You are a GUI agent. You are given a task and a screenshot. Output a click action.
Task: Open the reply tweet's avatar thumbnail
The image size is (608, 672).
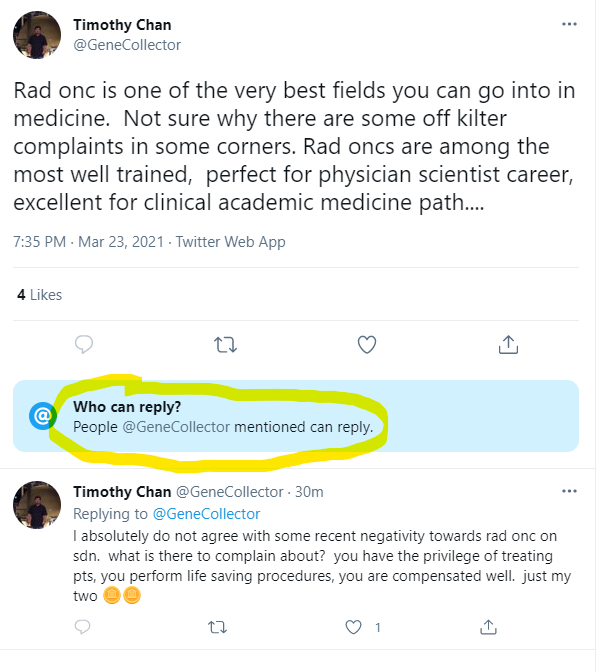[37, 504]
